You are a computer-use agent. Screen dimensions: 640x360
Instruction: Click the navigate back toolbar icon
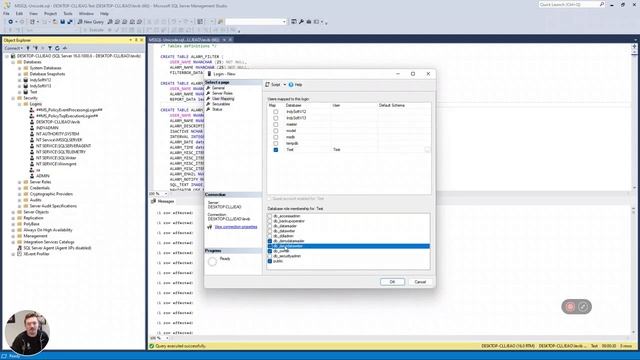coord(10,22)
